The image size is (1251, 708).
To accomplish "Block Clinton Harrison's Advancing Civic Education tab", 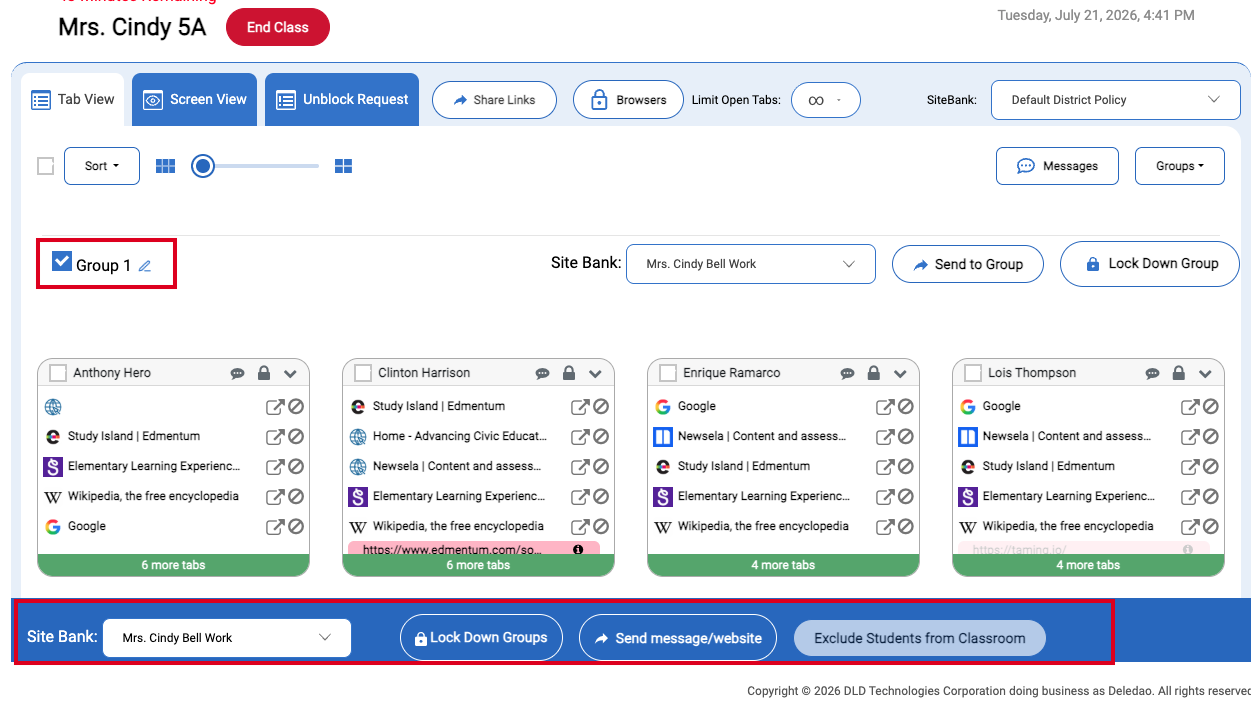I will click(x=601, y=437).
